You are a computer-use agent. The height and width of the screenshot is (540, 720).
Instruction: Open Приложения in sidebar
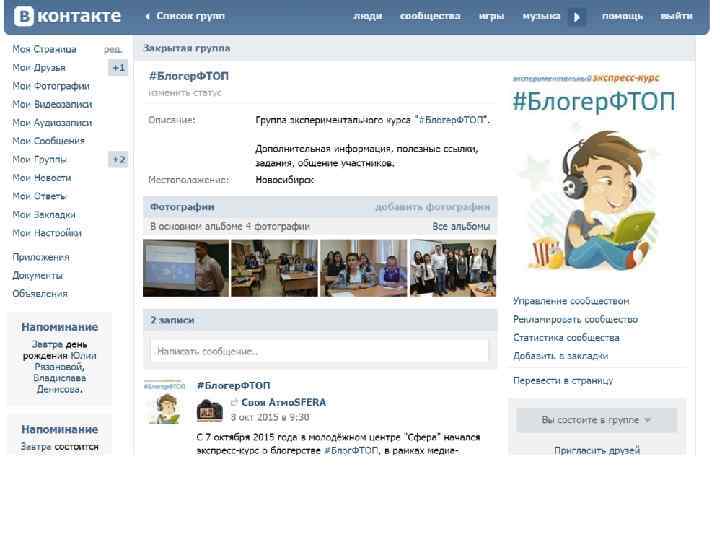[x=41, y=258]
